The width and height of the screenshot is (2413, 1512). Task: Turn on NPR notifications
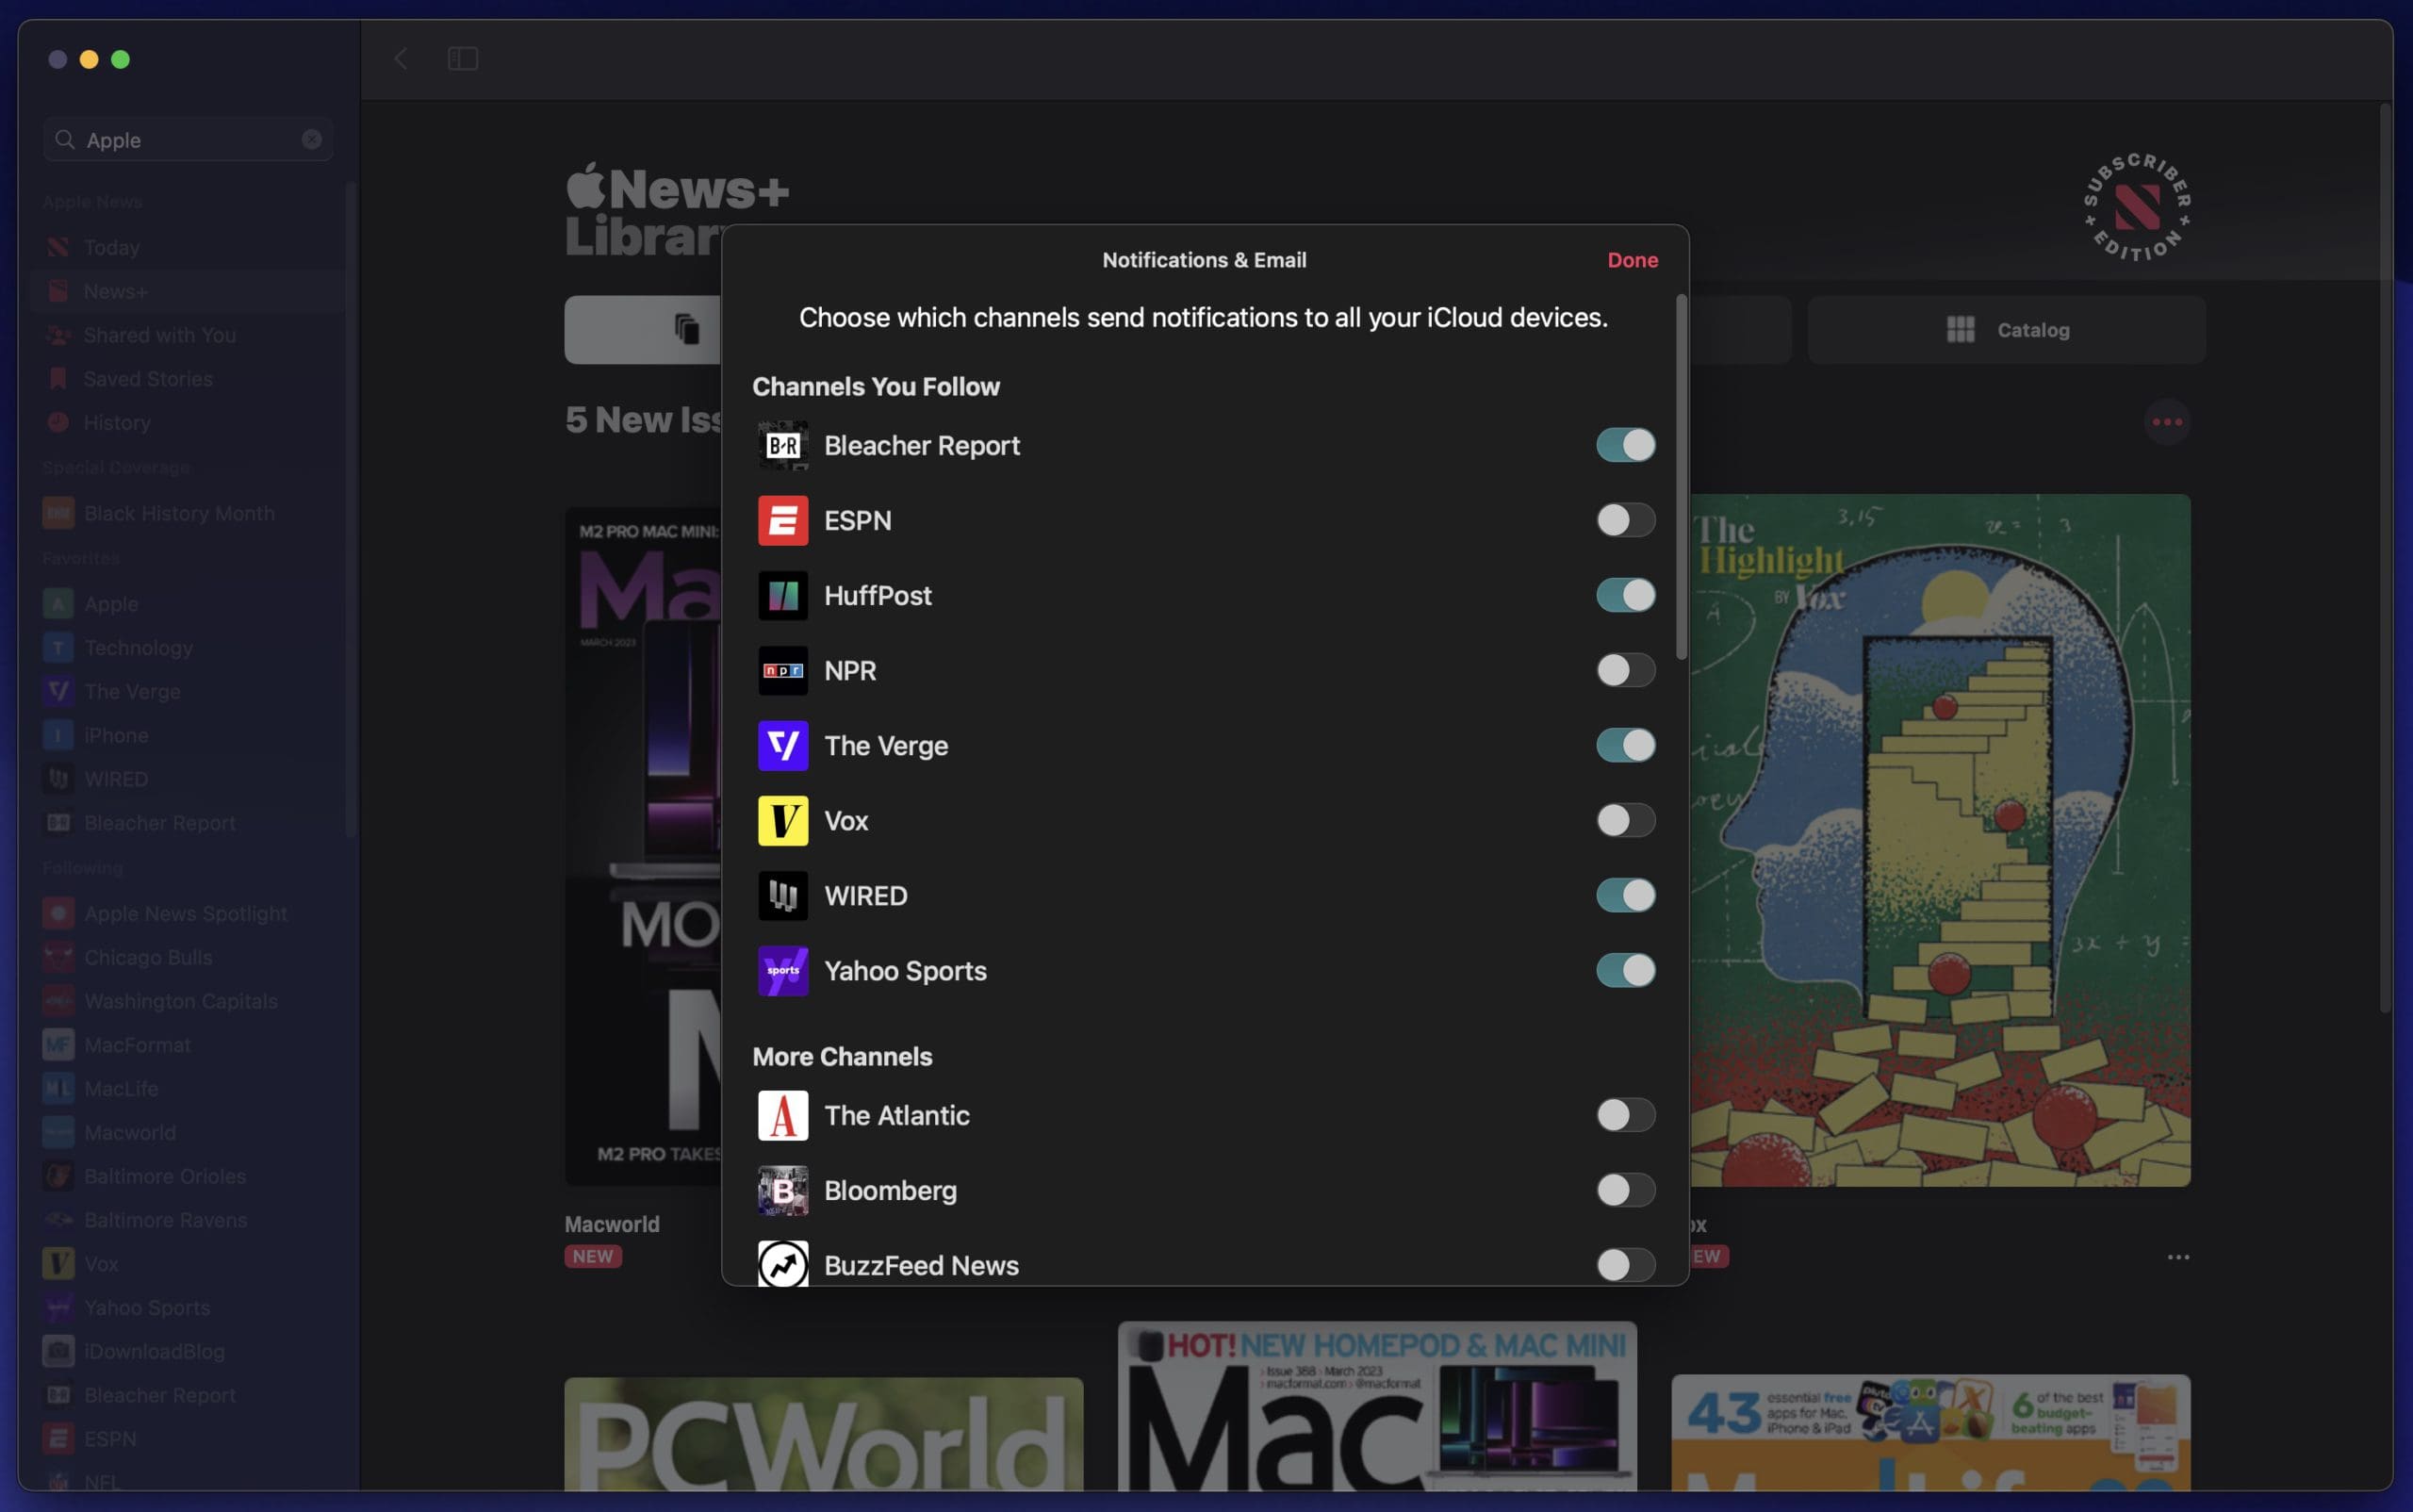[1625, 670]
